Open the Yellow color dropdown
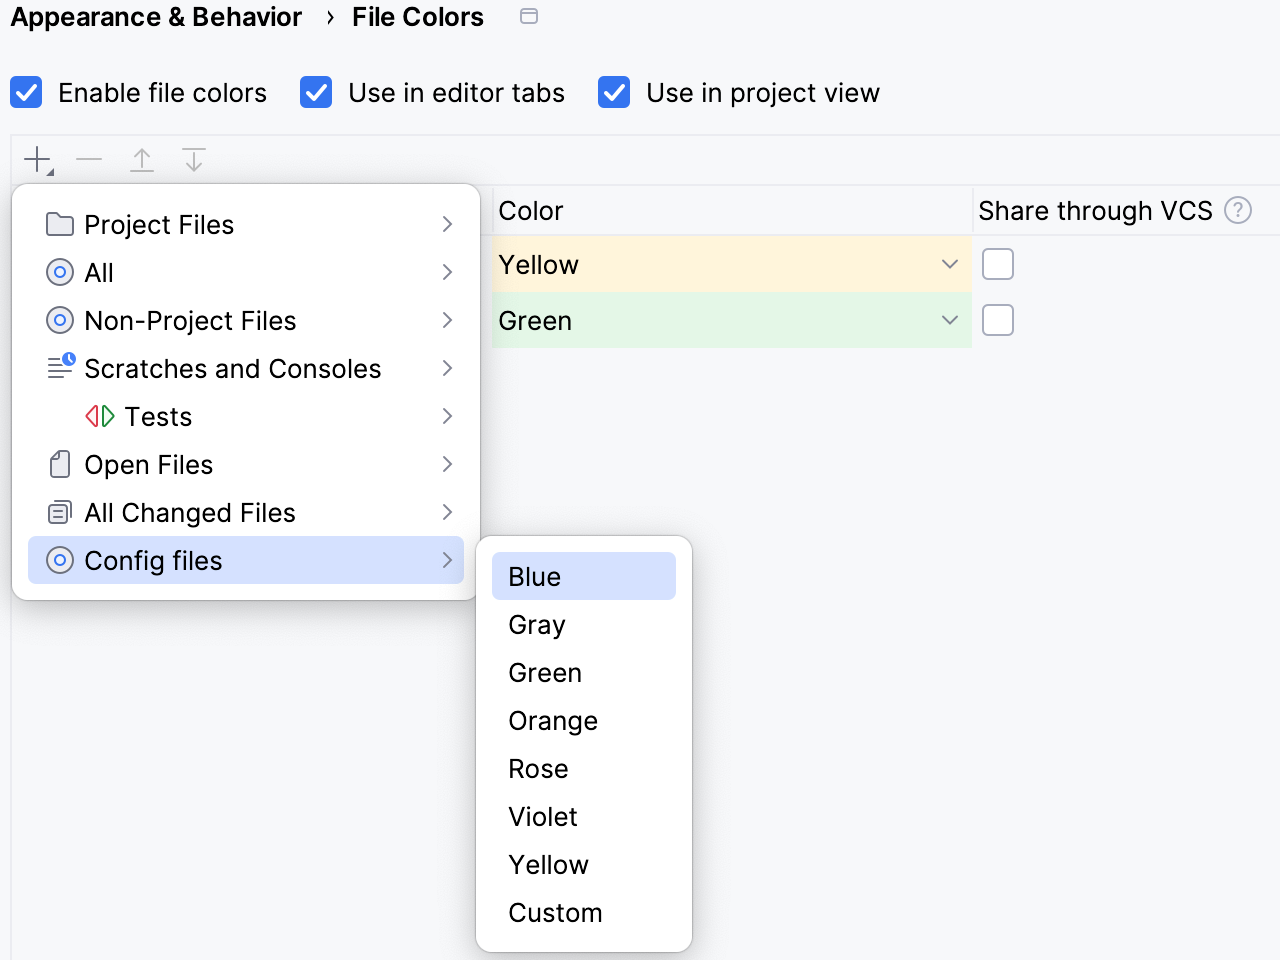This screenshot has width=1280, height=960. 949,264
